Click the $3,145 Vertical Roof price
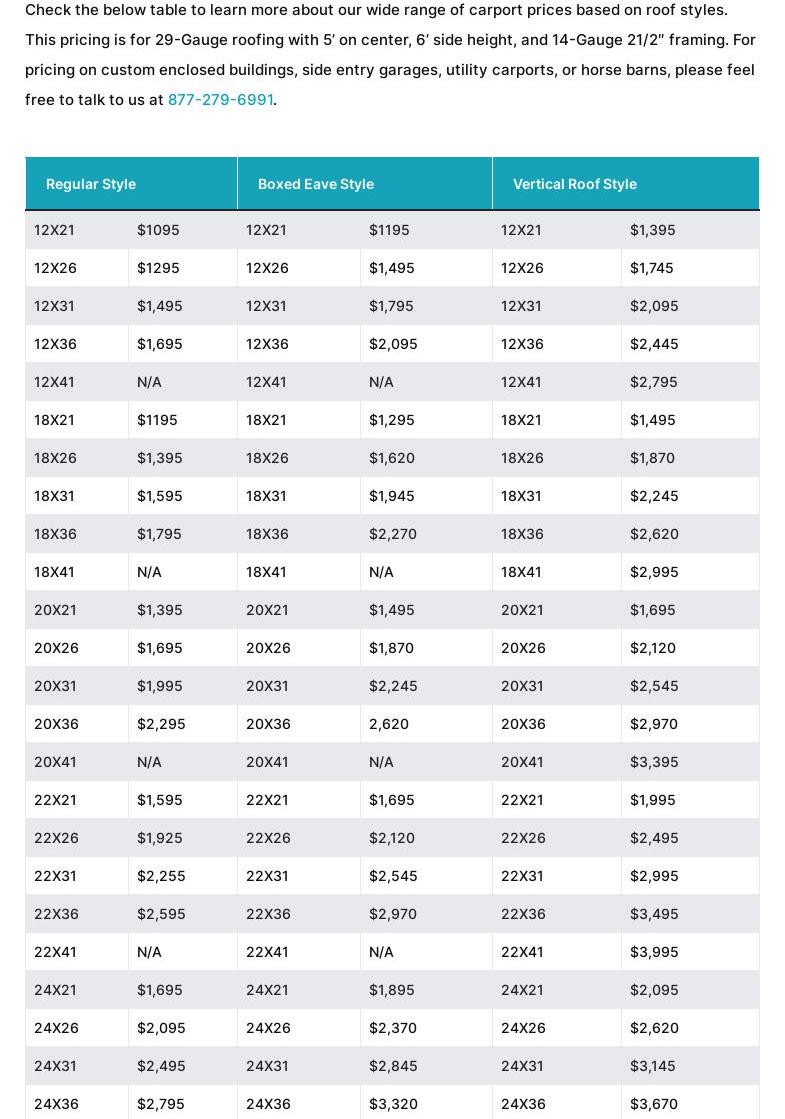This screenshot has width=785, height=1119. click(653, 1066)
